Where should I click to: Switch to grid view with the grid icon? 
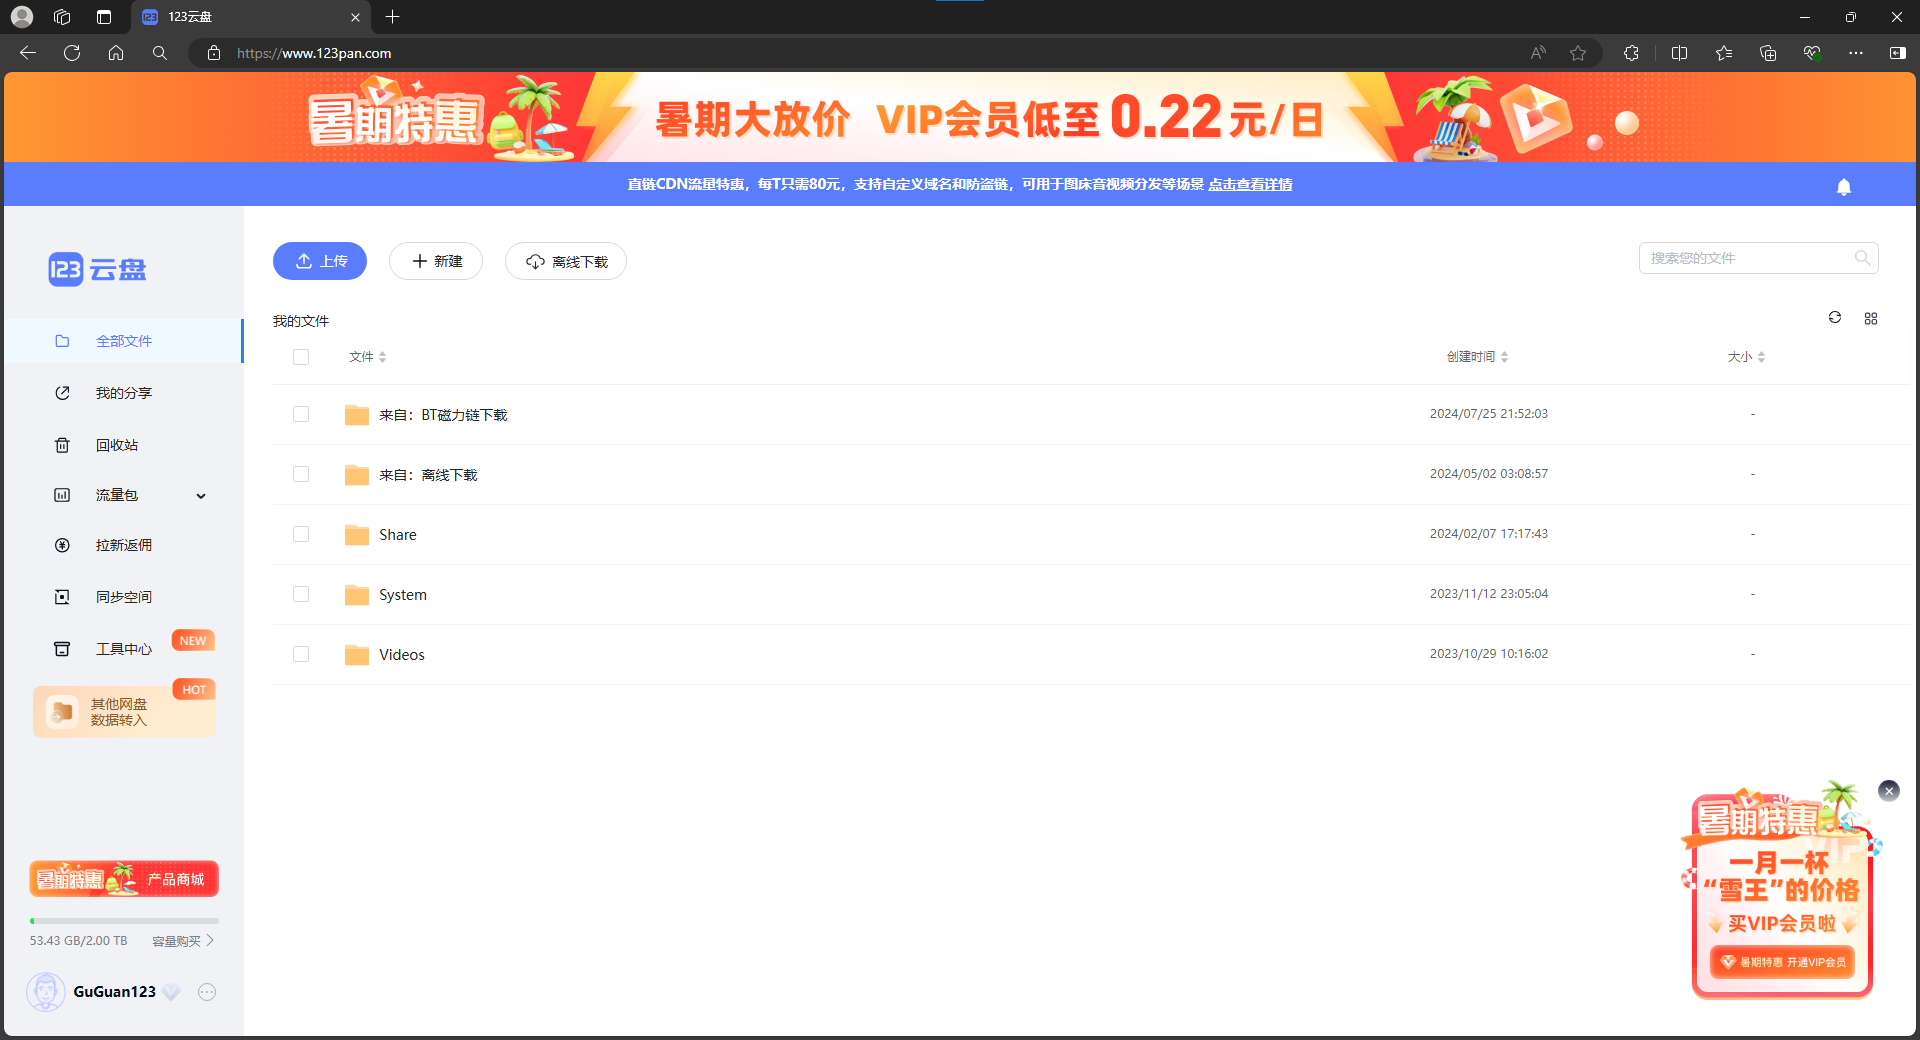click(x=1871, y=318)
